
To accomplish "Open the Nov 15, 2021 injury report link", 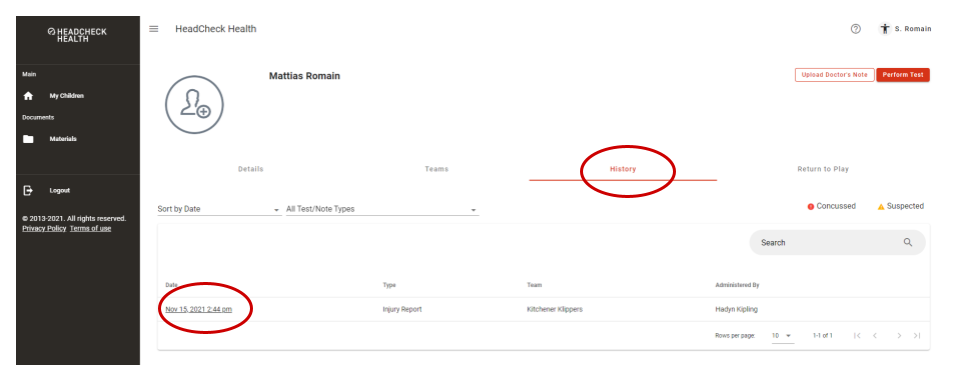I will [x=198, y=309].
